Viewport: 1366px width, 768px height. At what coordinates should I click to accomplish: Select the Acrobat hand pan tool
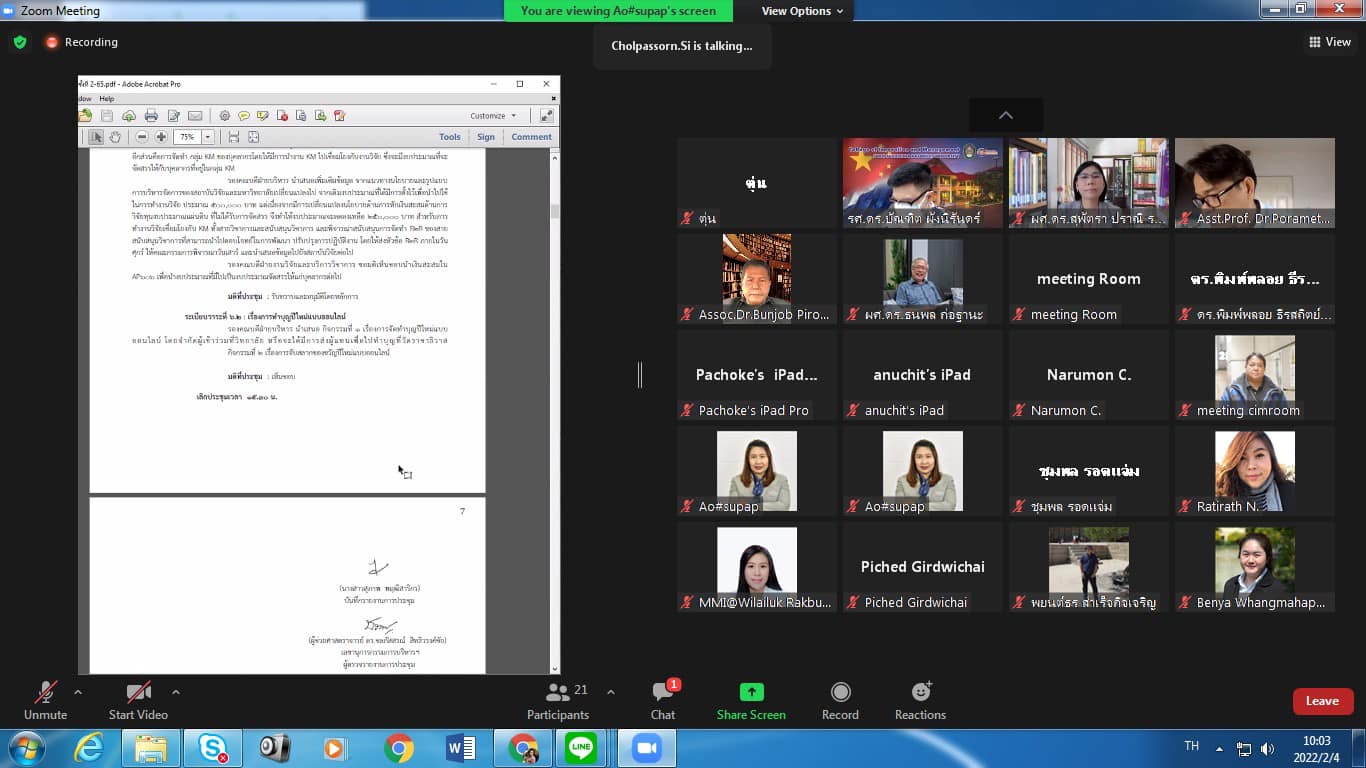pos(115,137)
